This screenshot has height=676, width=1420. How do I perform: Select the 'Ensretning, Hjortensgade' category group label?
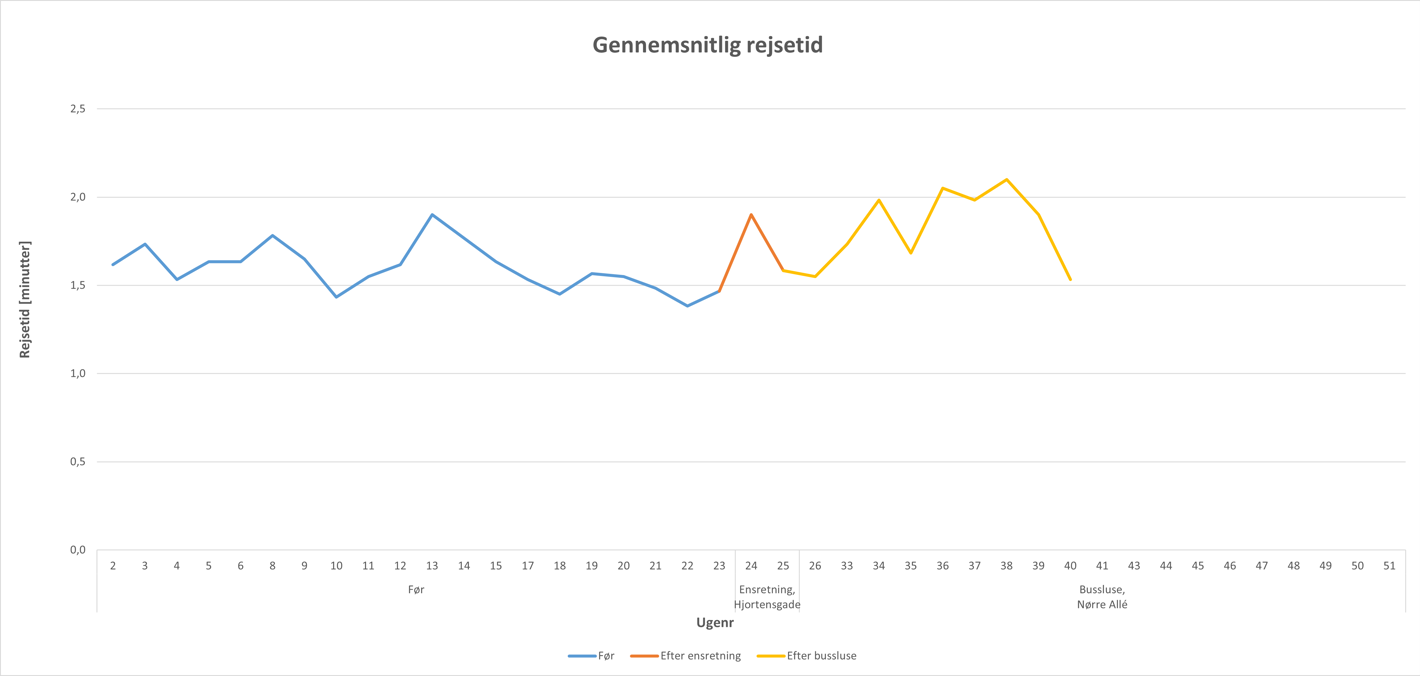[x=767, y=597]
